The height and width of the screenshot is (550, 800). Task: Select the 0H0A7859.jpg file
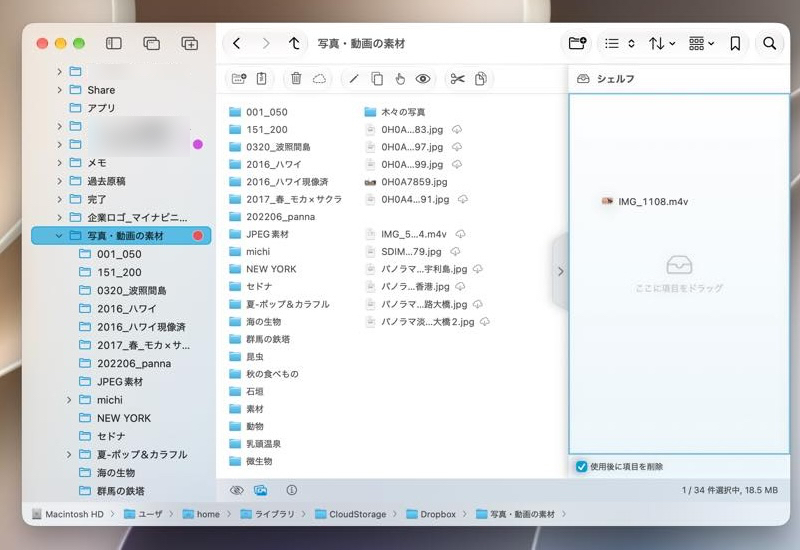pyautogui.click(x=406, y=182)
